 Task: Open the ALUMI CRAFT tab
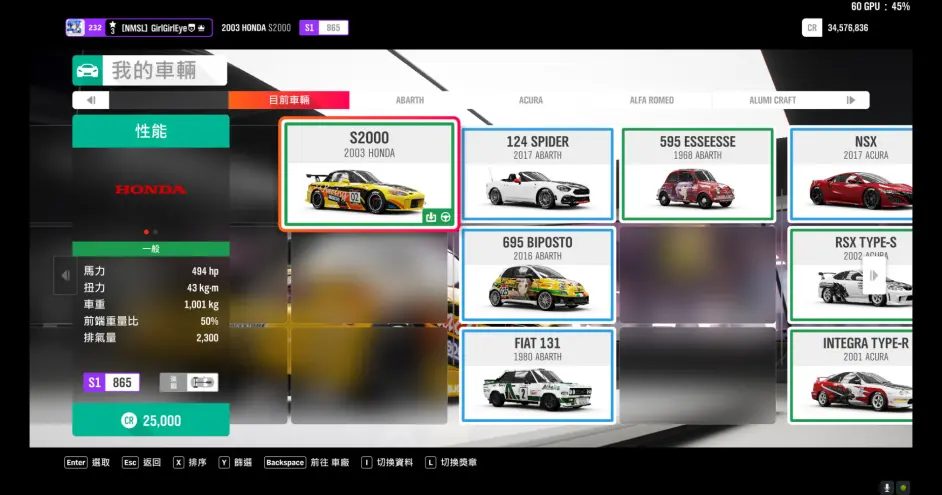point(773,100)
